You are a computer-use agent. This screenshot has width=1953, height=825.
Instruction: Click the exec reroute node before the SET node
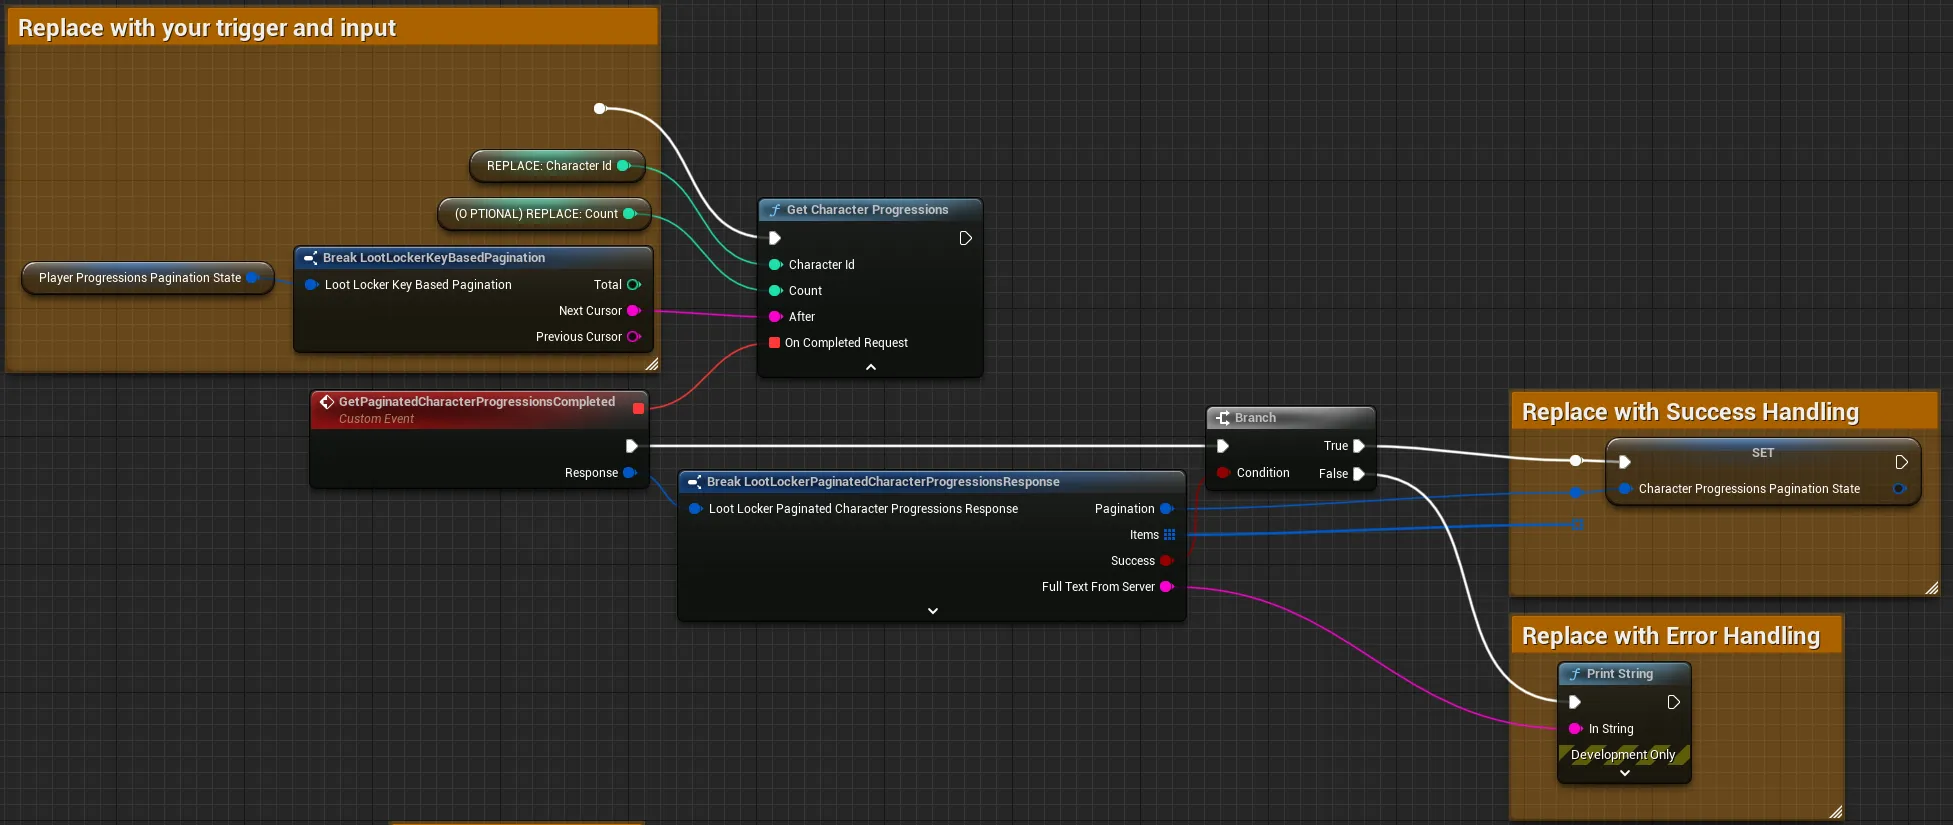(x=1576, y=461)
